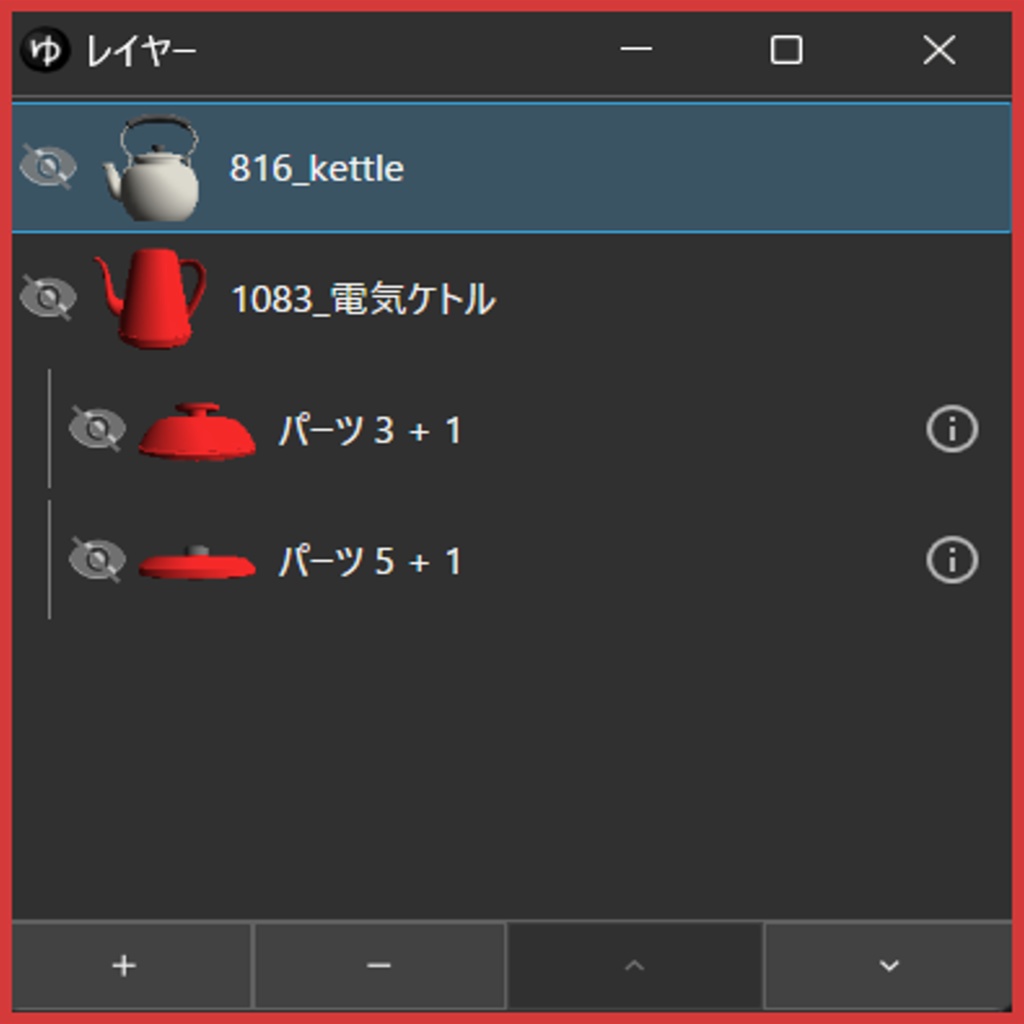Select the パーツ 3 + 1 item label

click(x=369, y=431)
